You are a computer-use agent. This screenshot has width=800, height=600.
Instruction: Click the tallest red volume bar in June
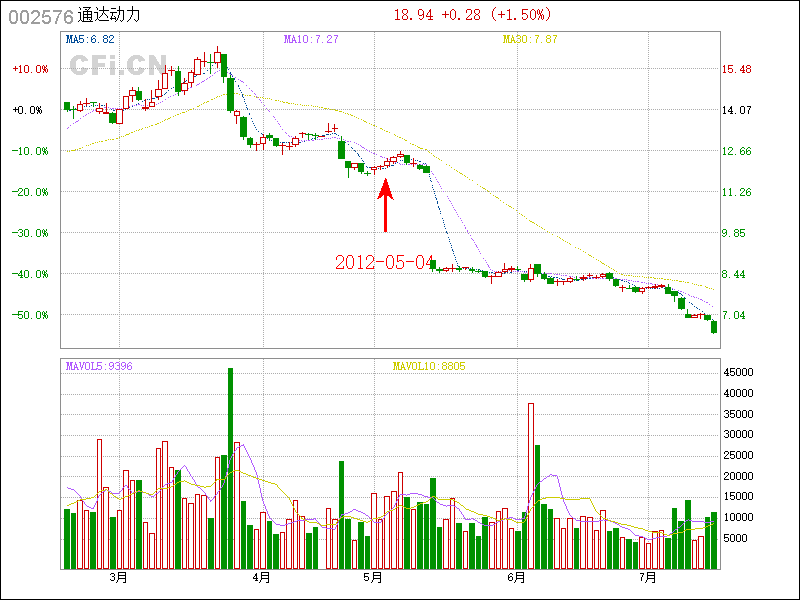531,485
